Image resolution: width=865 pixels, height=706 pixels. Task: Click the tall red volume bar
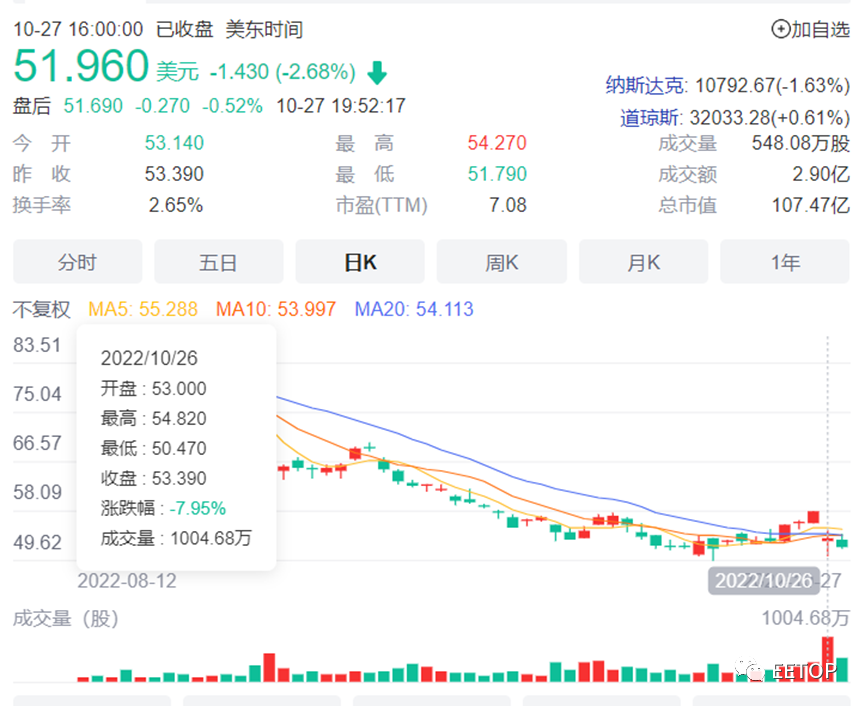tap(828, 660)
